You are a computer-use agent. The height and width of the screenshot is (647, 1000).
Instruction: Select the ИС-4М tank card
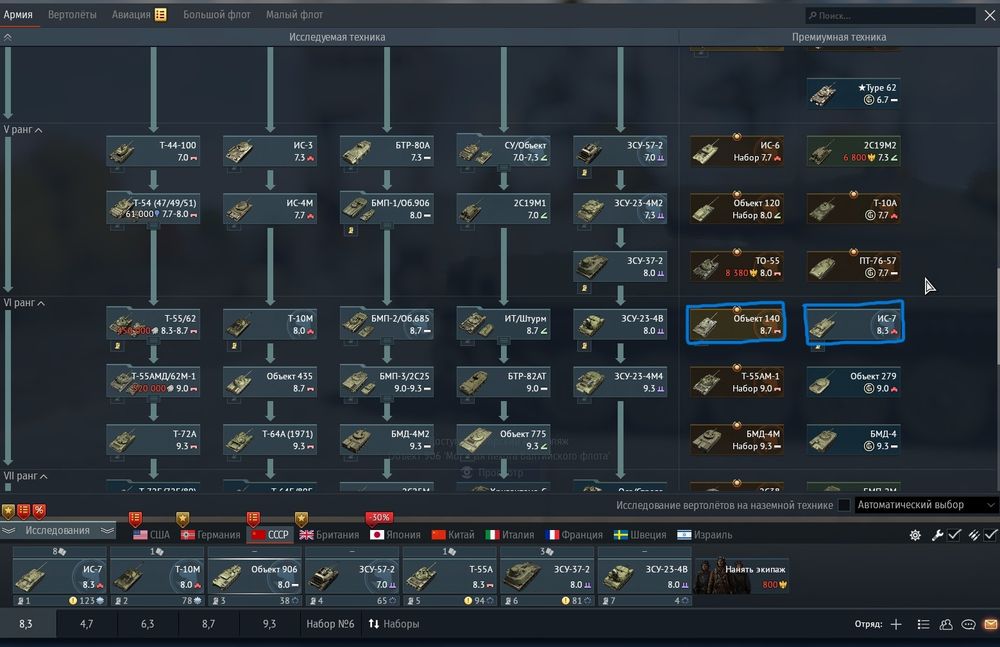pos(270,209)
